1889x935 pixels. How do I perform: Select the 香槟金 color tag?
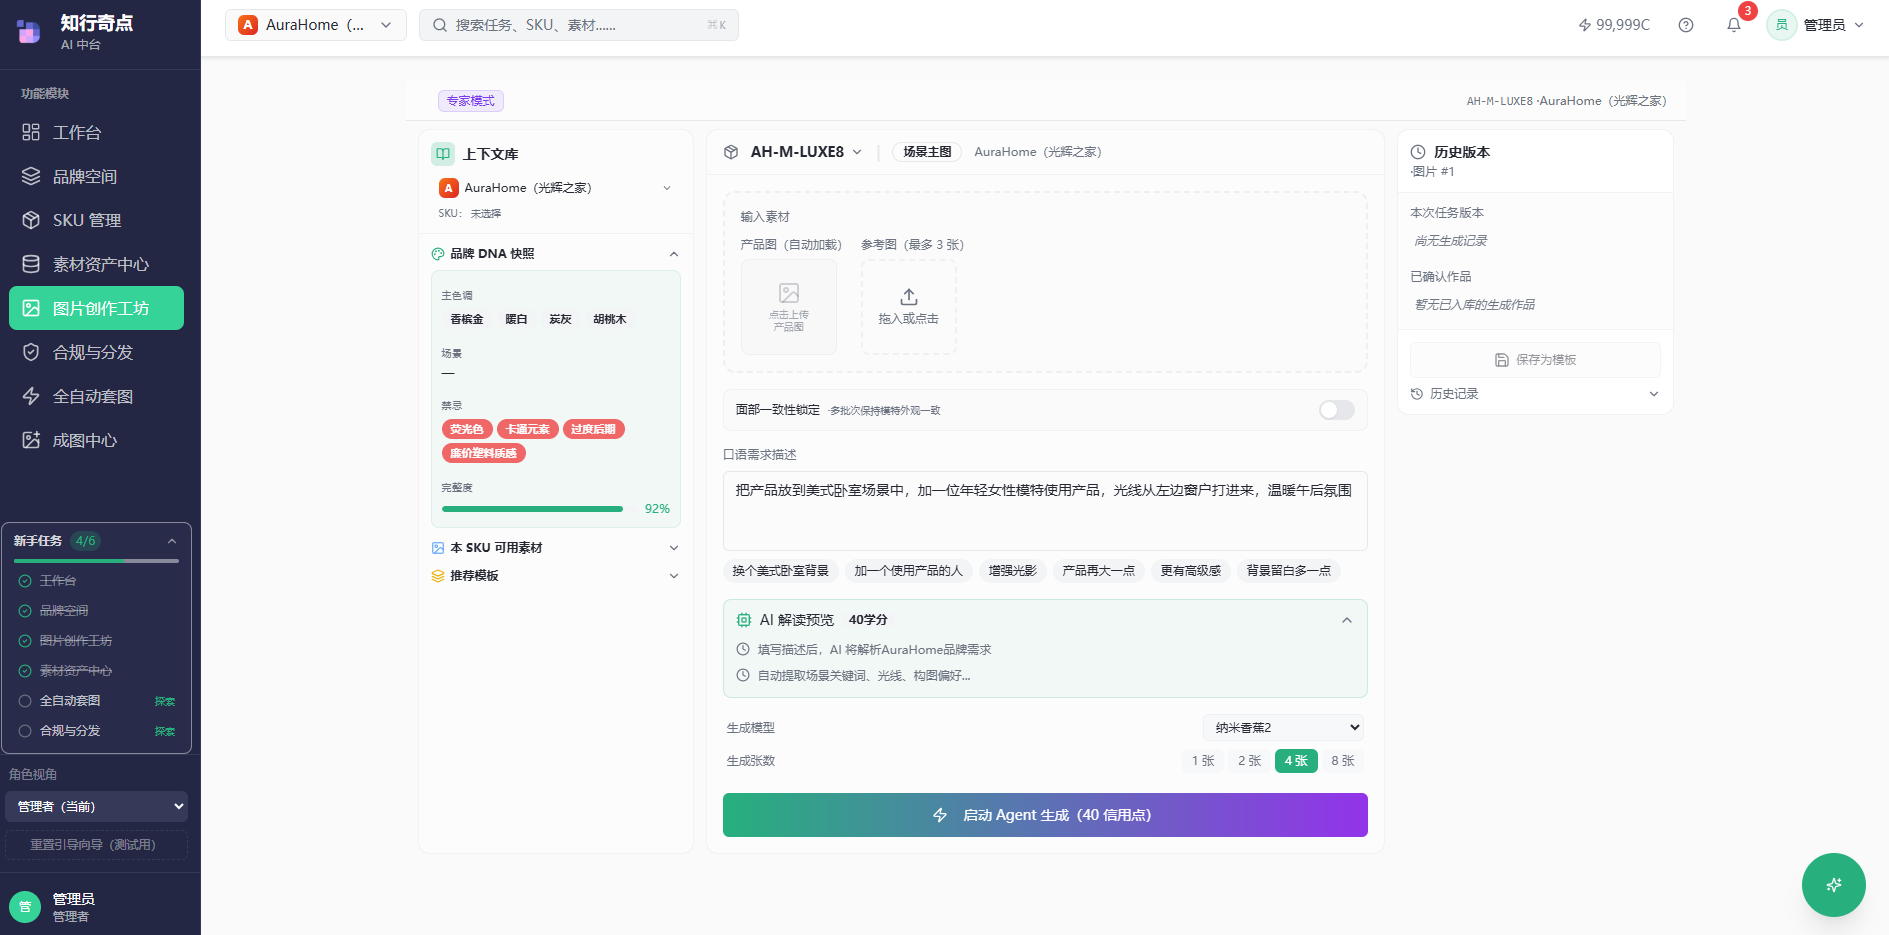(465, 318)
